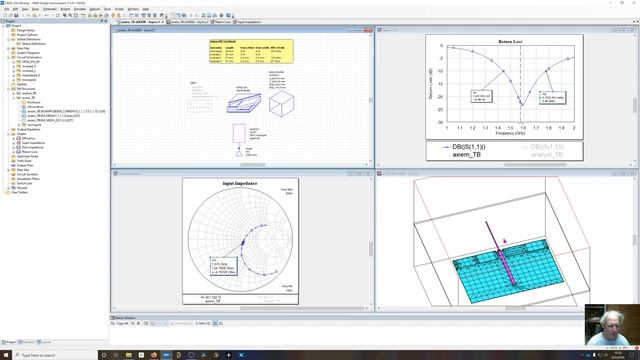Open the Simulate menu
This screenshot has height=360, width=640.
80,9
